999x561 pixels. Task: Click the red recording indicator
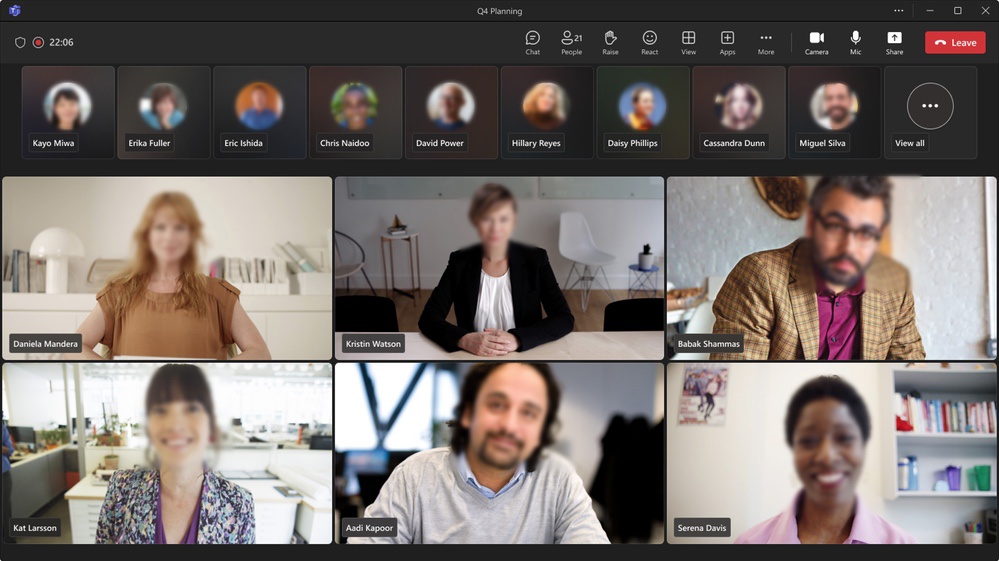click(38, 42)
